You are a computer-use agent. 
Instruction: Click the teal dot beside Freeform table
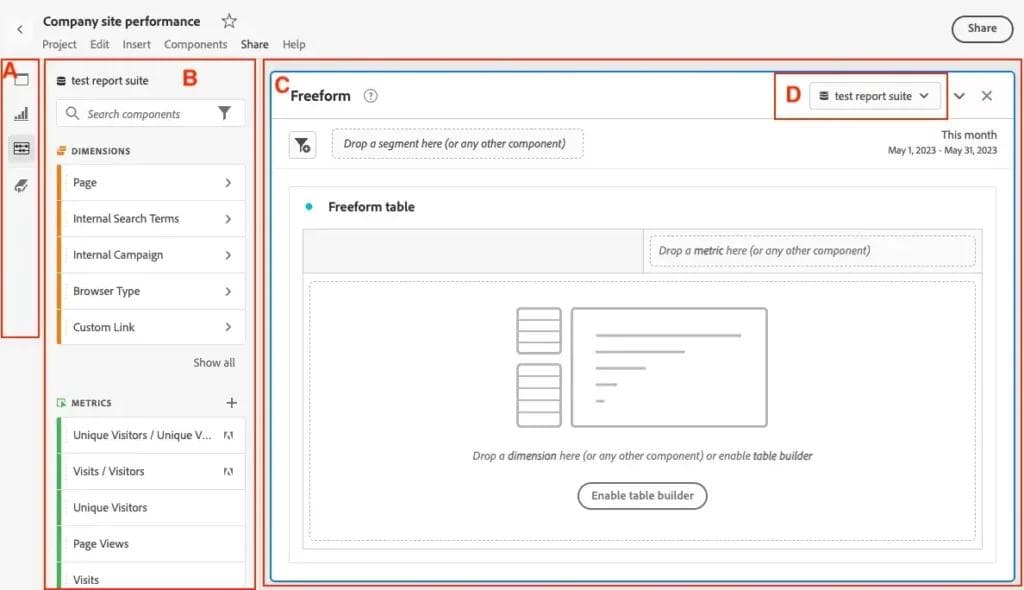tap(309, 207)
